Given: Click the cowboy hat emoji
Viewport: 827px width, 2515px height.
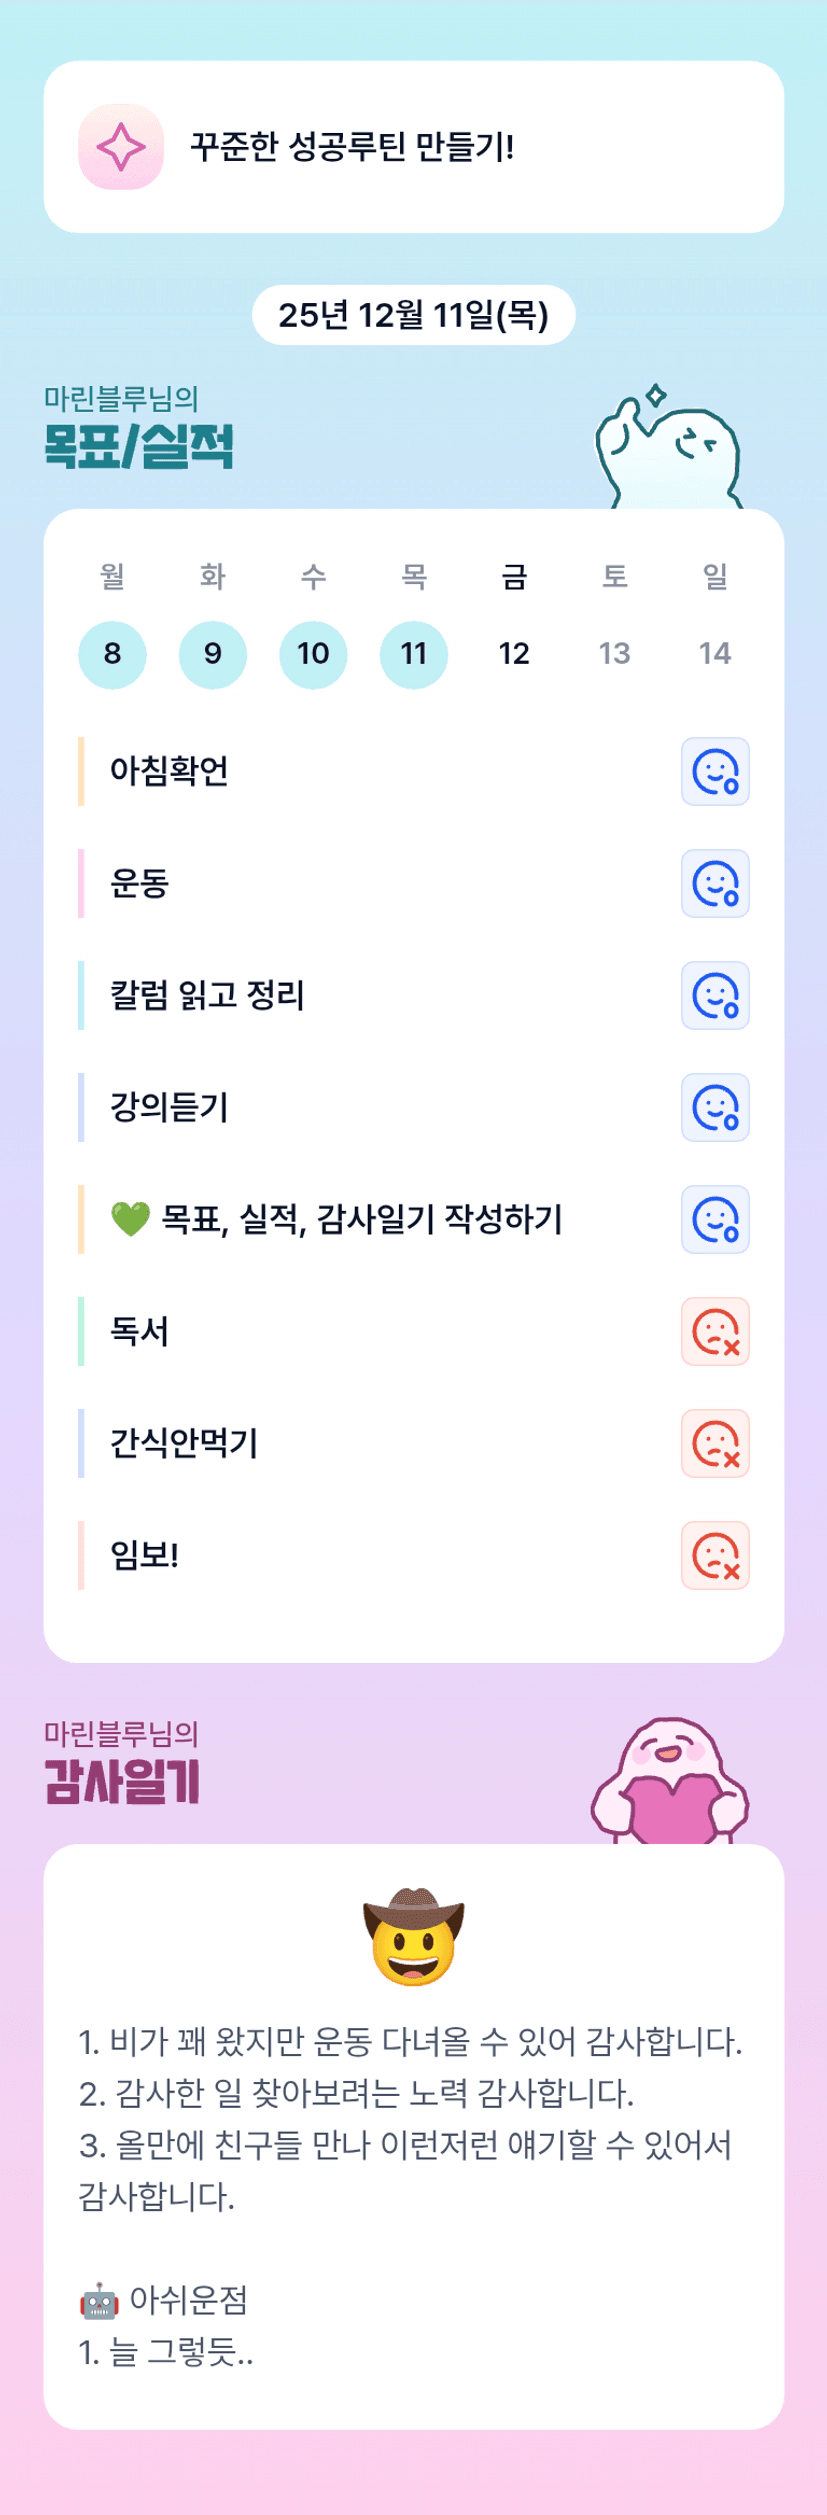Looking at the screenshot, I should coord(414,1935).
